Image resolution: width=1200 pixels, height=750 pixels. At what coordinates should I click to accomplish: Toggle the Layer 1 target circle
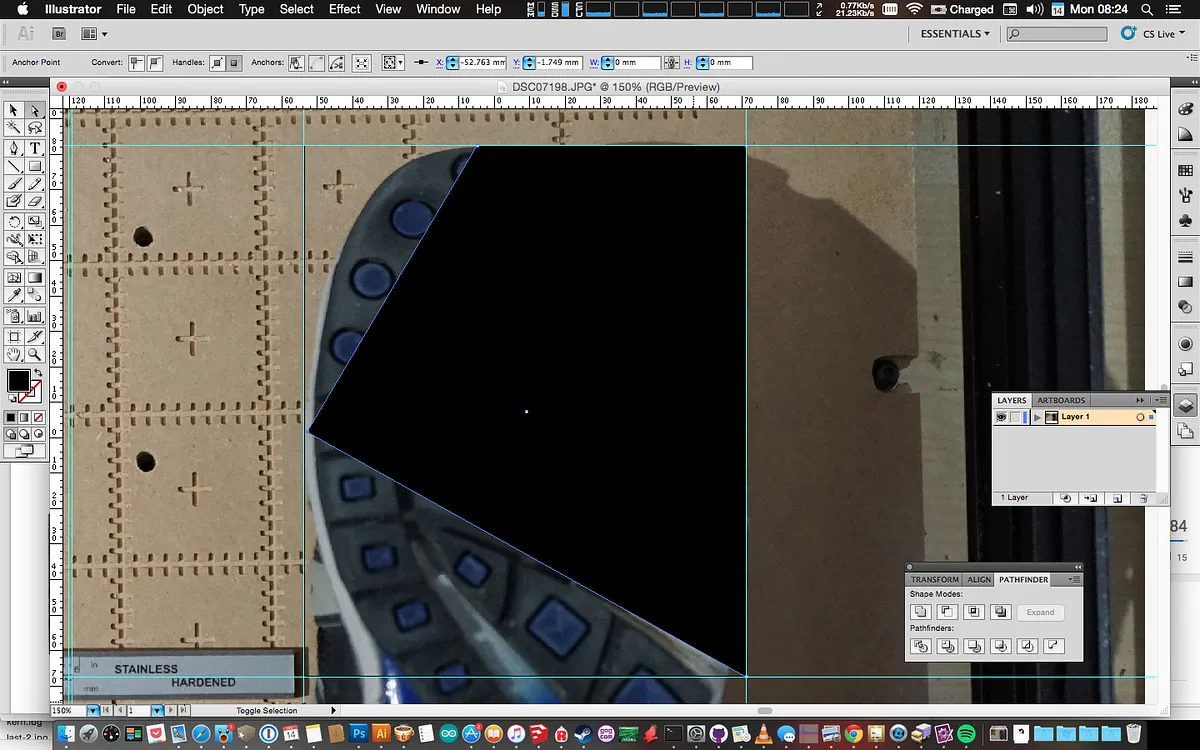(x=1140, y=417)
